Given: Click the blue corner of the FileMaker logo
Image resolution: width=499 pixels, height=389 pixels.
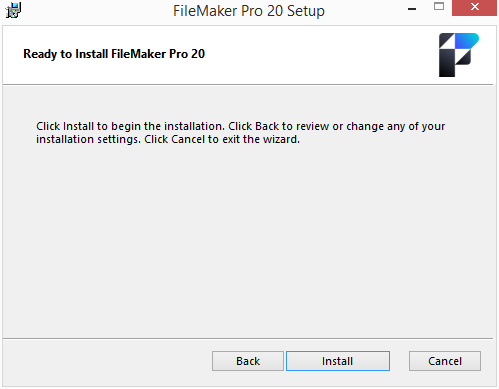Looking at the screenshot, I should tap(468, 41).
